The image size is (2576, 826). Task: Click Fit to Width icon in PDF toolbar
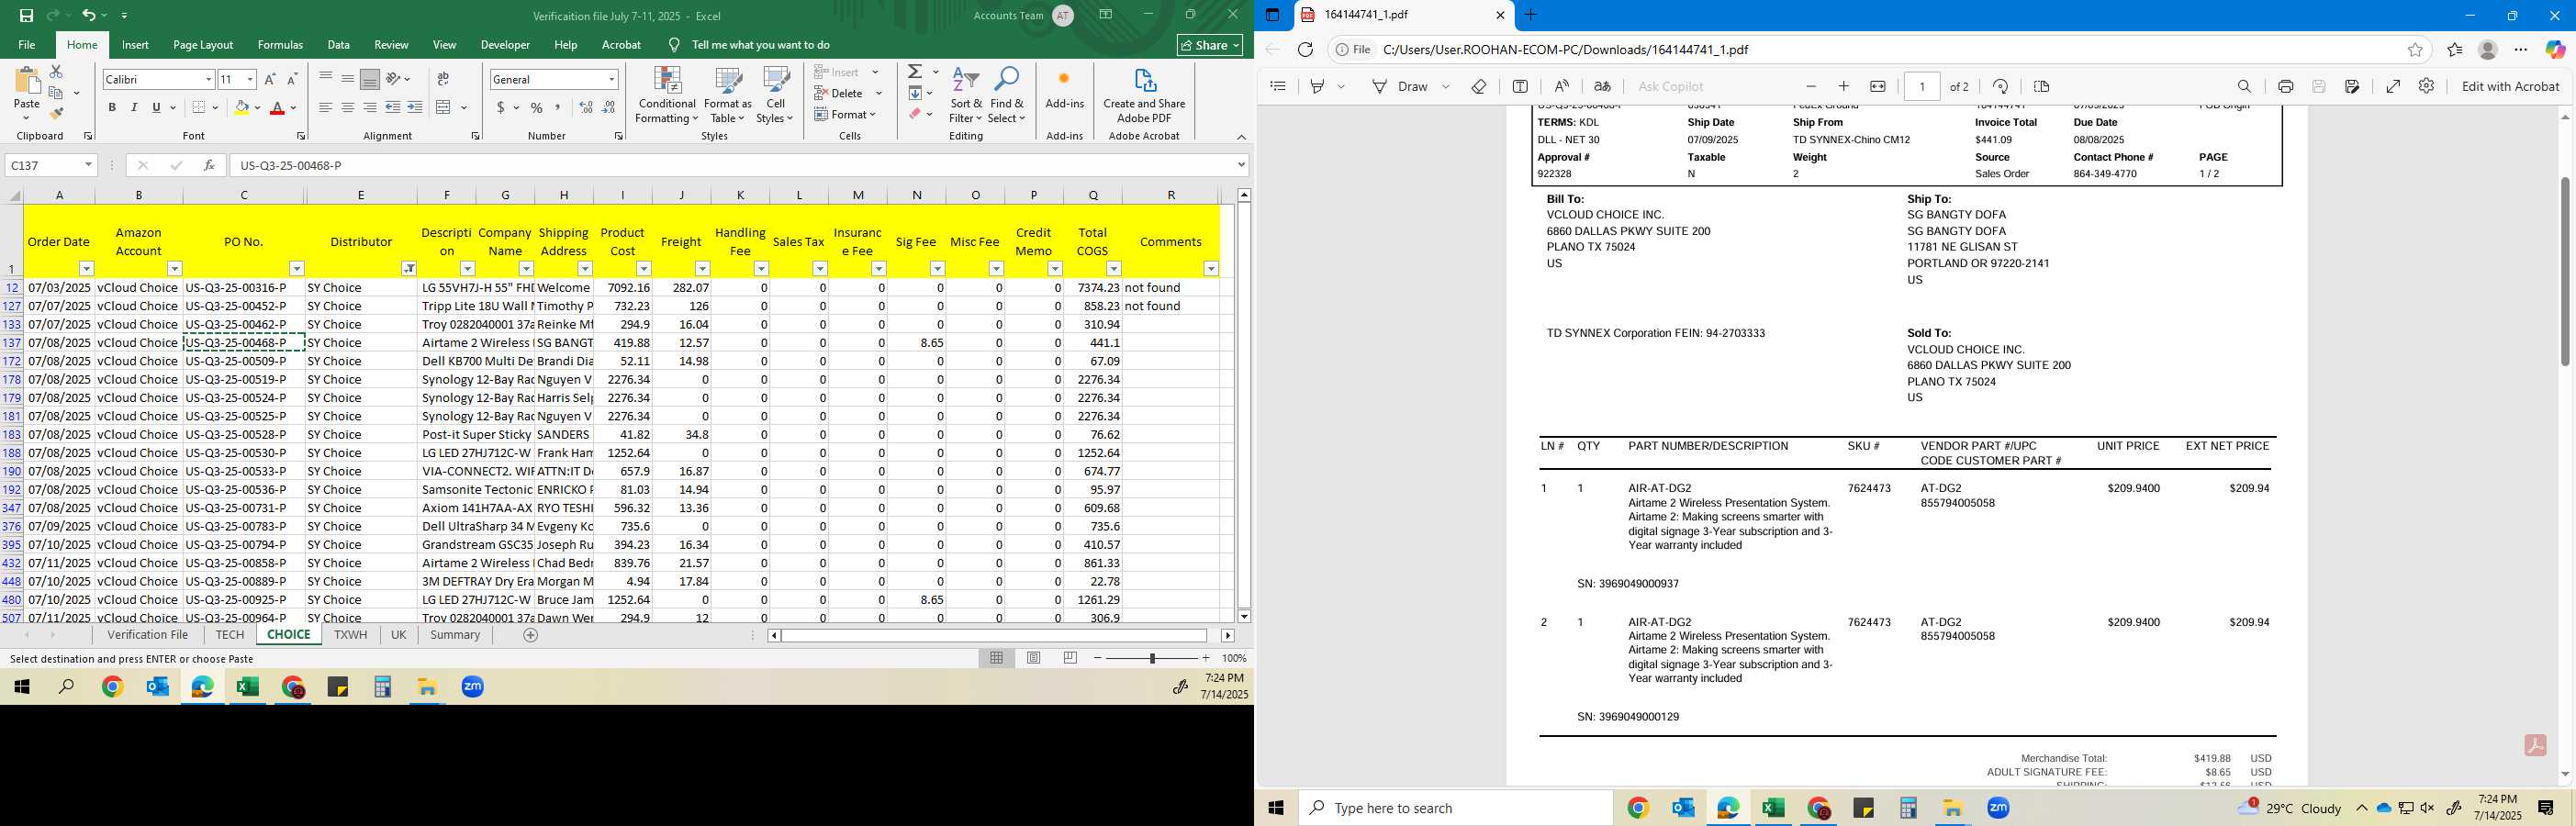[x=1878, y=86]
